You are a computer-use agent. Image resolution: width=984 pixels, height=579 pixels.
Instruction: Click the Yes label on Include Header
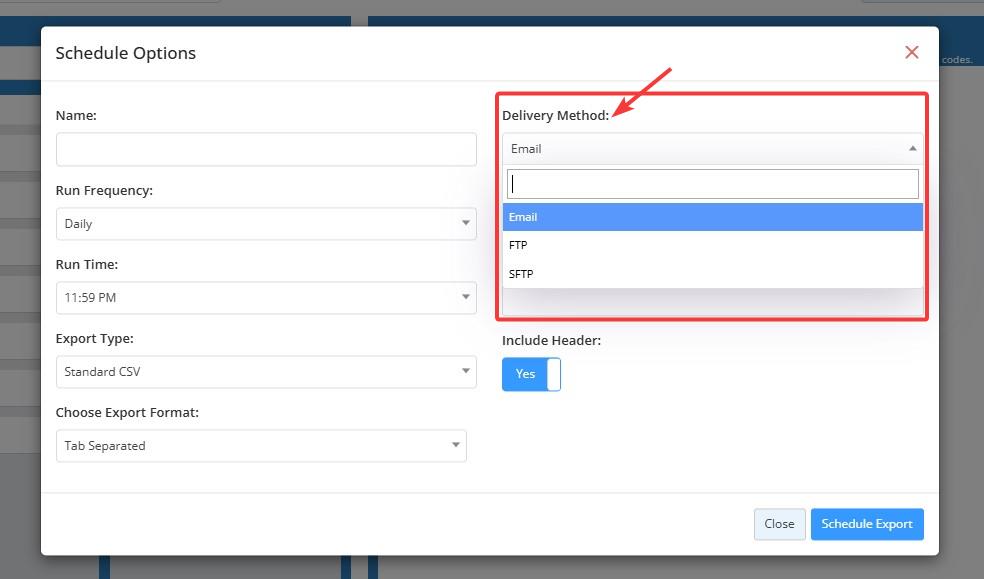tap(525, 374)
